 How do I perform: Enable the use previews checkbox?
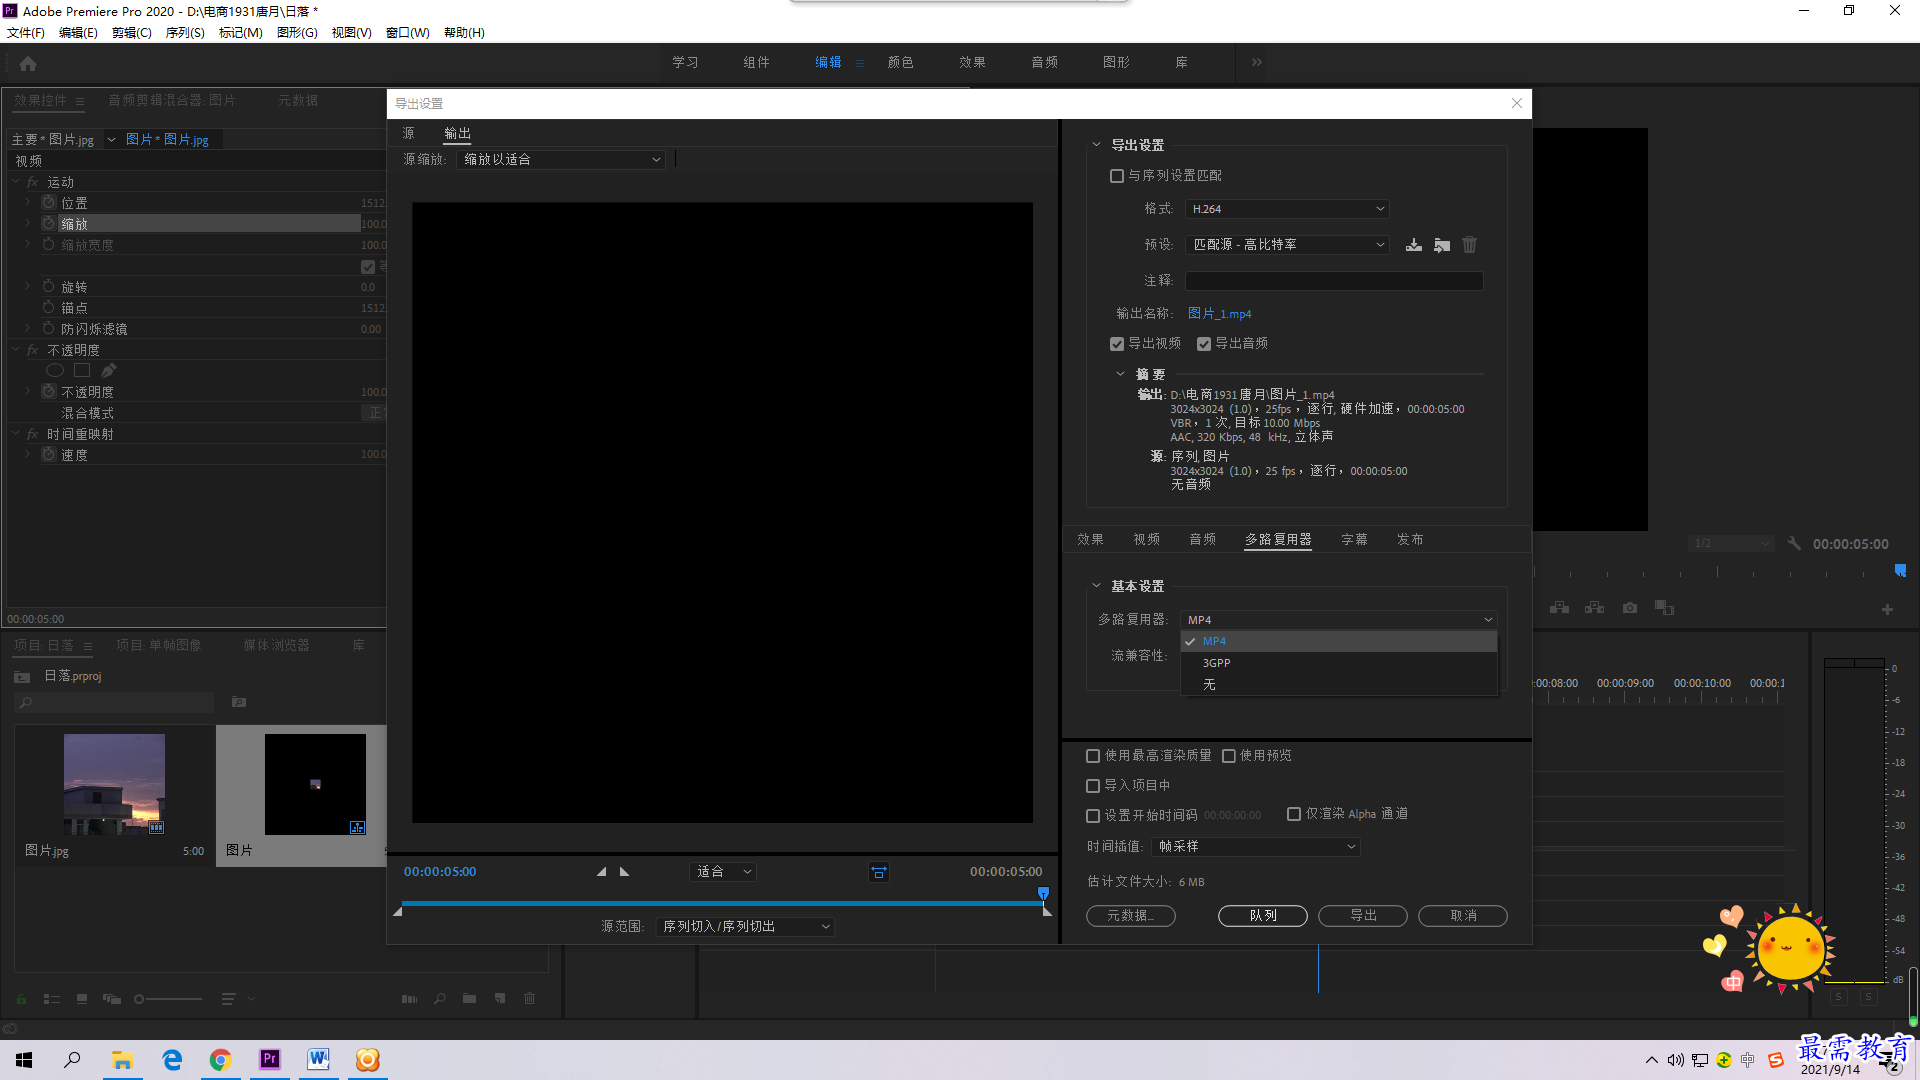pyautogui.click(x=1228, y=756)
